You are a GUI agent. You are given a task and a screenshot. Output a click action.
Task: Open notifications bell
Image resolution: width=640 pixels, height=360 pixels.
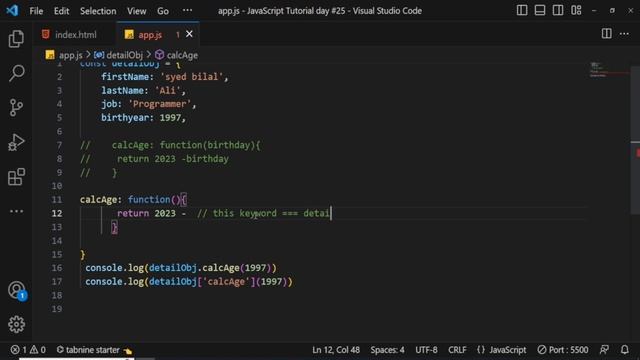624,350
